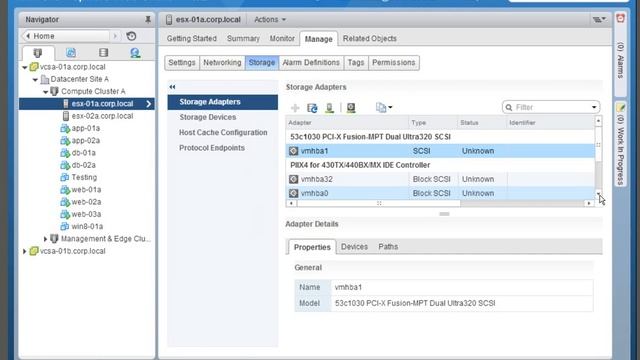This screenshot has height=360, width=640.
Task: Click Rescan adapter icon
Action: (x=351, y=108)
